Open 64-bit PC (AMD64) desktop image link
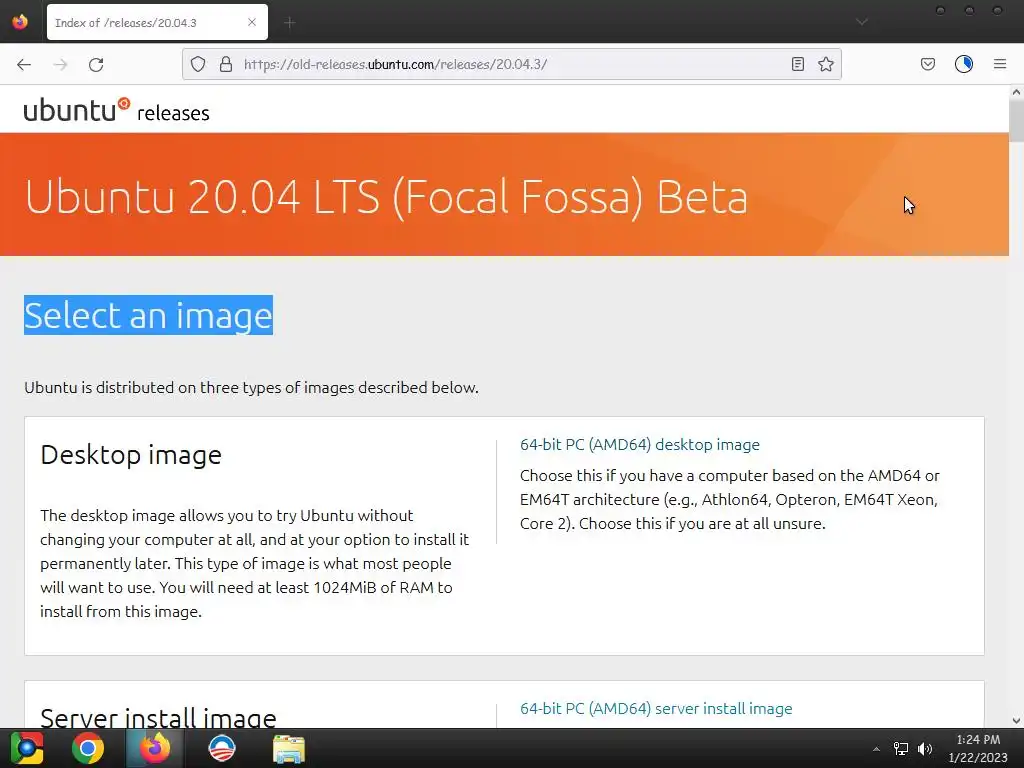The width and height of the screenshot is (1024, 768). click(640, 445)
